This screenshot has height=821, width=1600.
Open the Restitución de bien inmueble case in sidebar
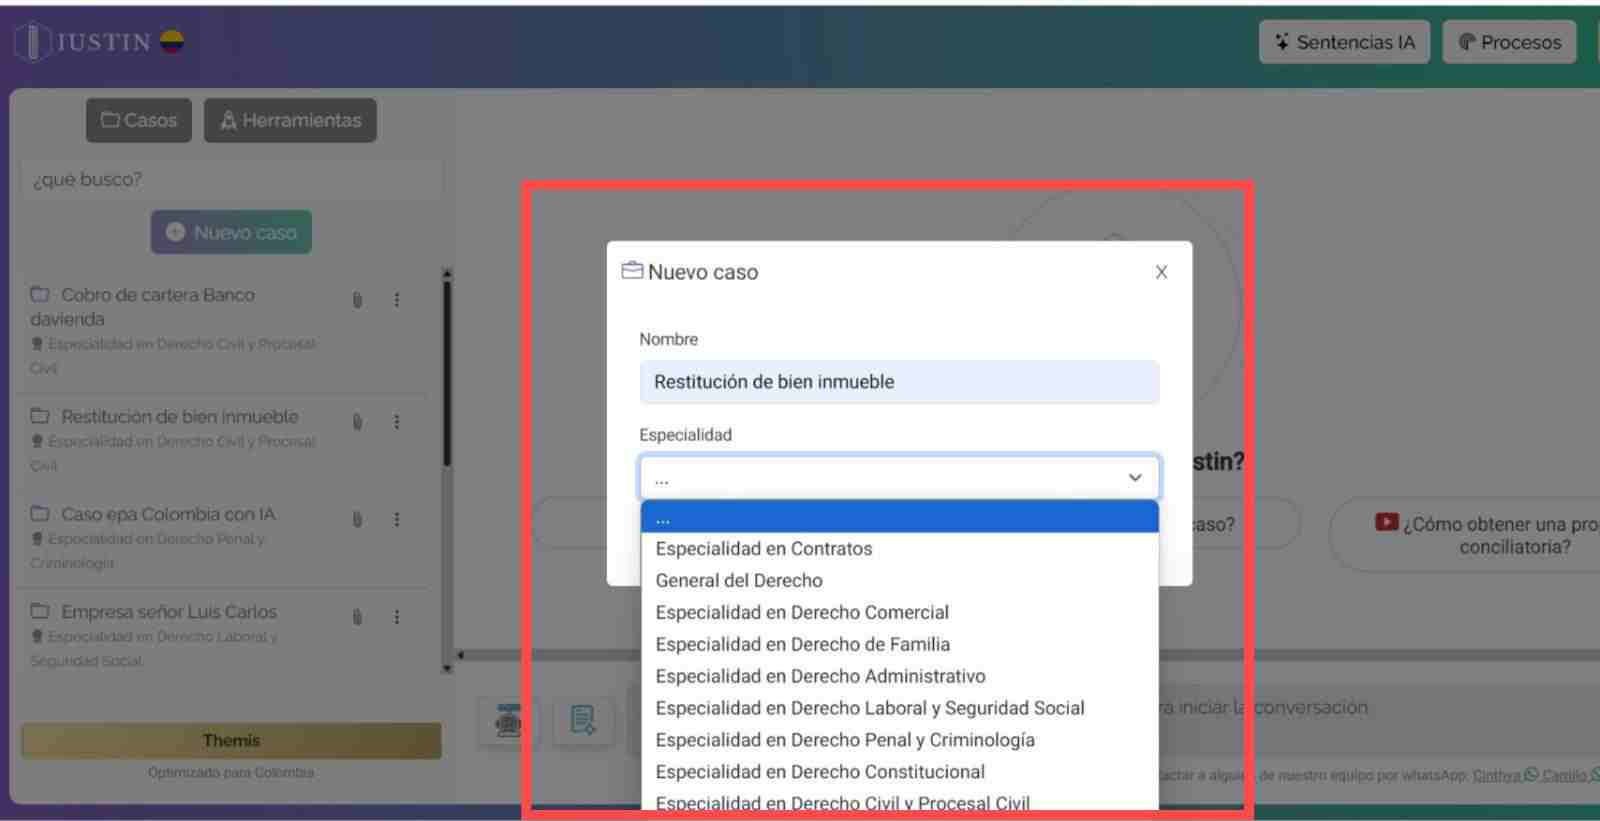(x=179, y=417)
